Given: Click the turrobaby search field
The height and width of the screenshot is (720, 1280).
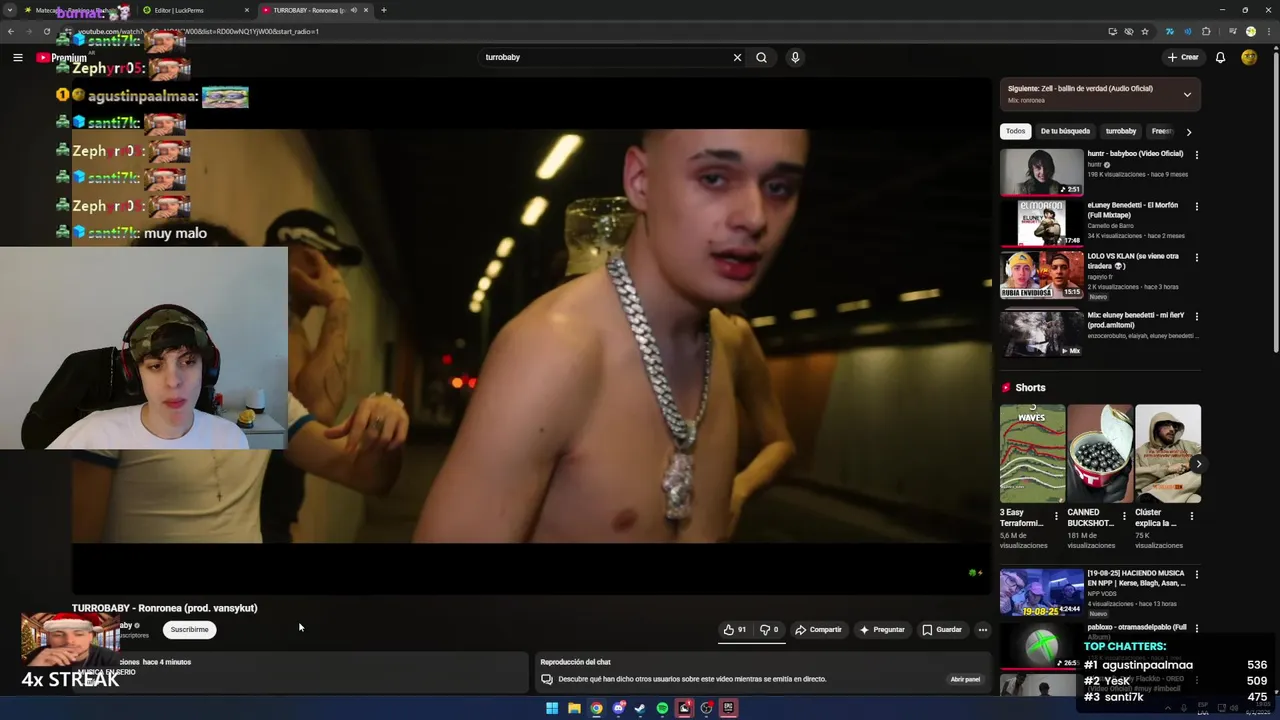Looking at the screenshot, I should point(605,57).
